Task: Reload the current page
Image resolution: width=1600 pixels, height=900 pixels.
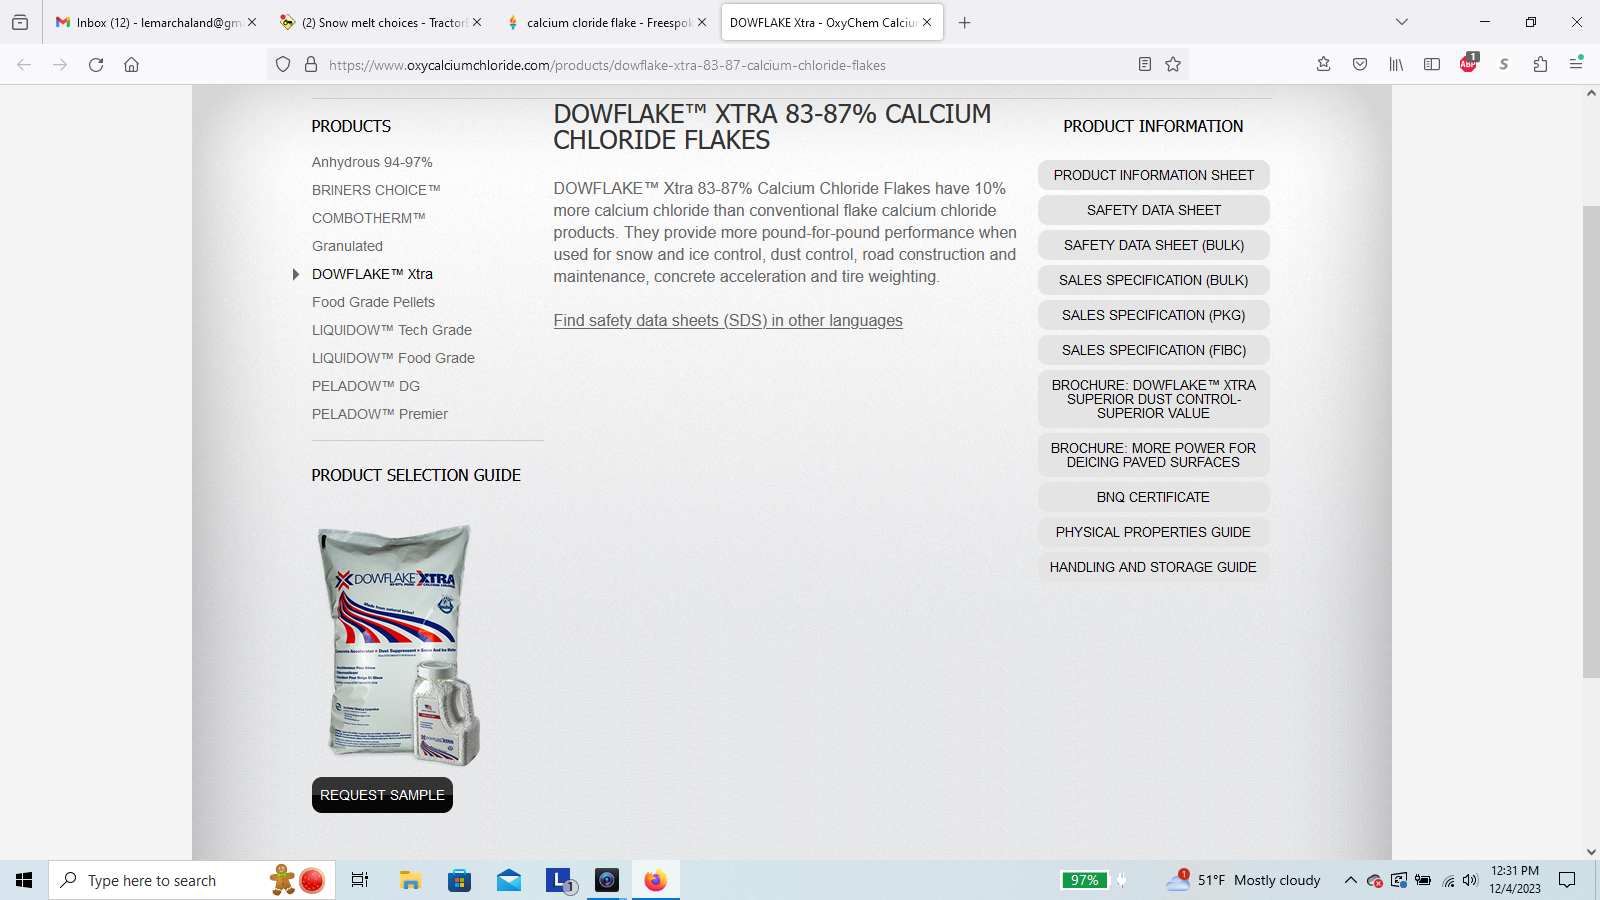Action: pyautogui.click(x=96, y=65)
